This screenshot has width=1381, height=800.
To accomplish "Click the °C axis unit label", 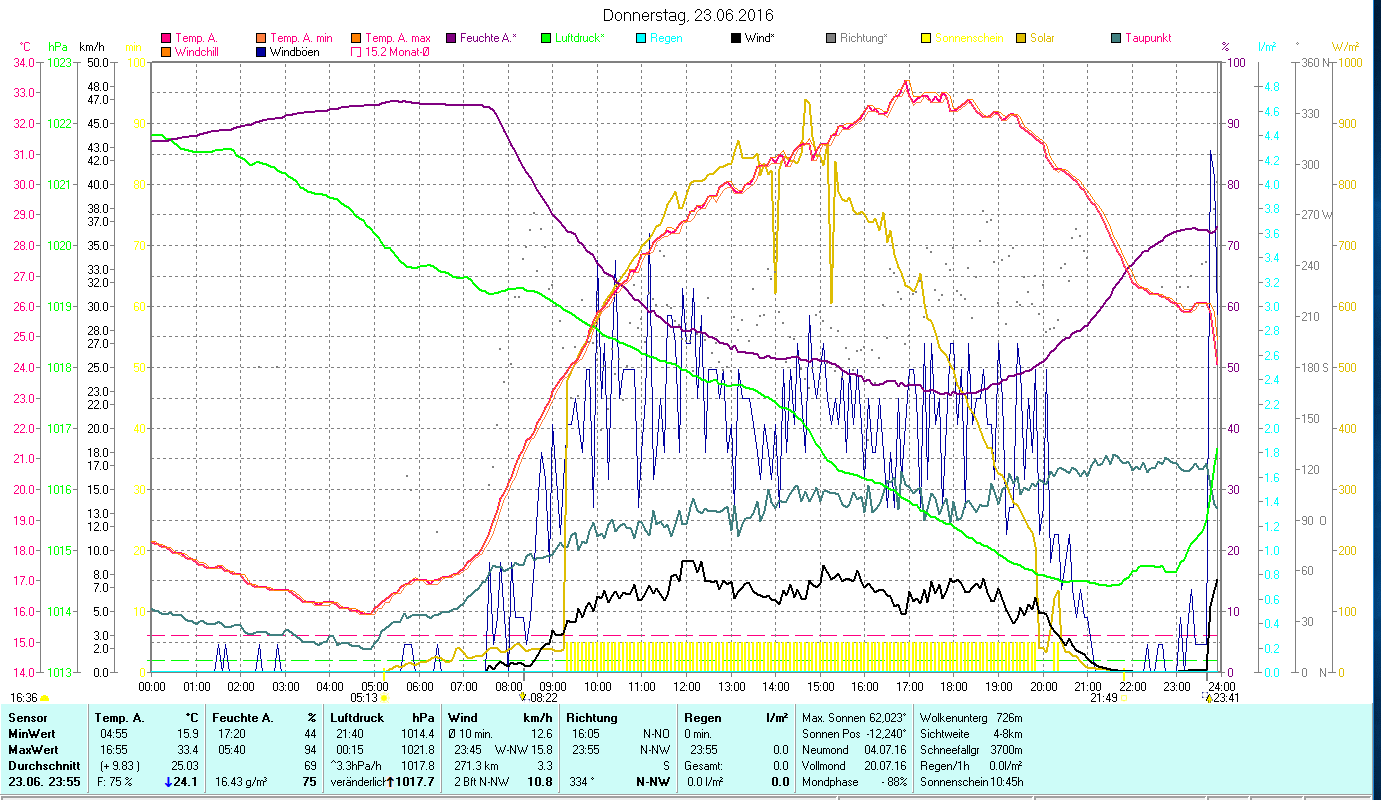I will click(x=25, y=47).
